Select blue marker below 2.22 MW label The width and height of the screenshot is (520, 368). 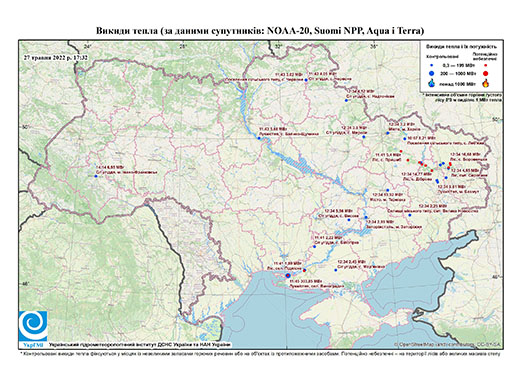(315, 247)
